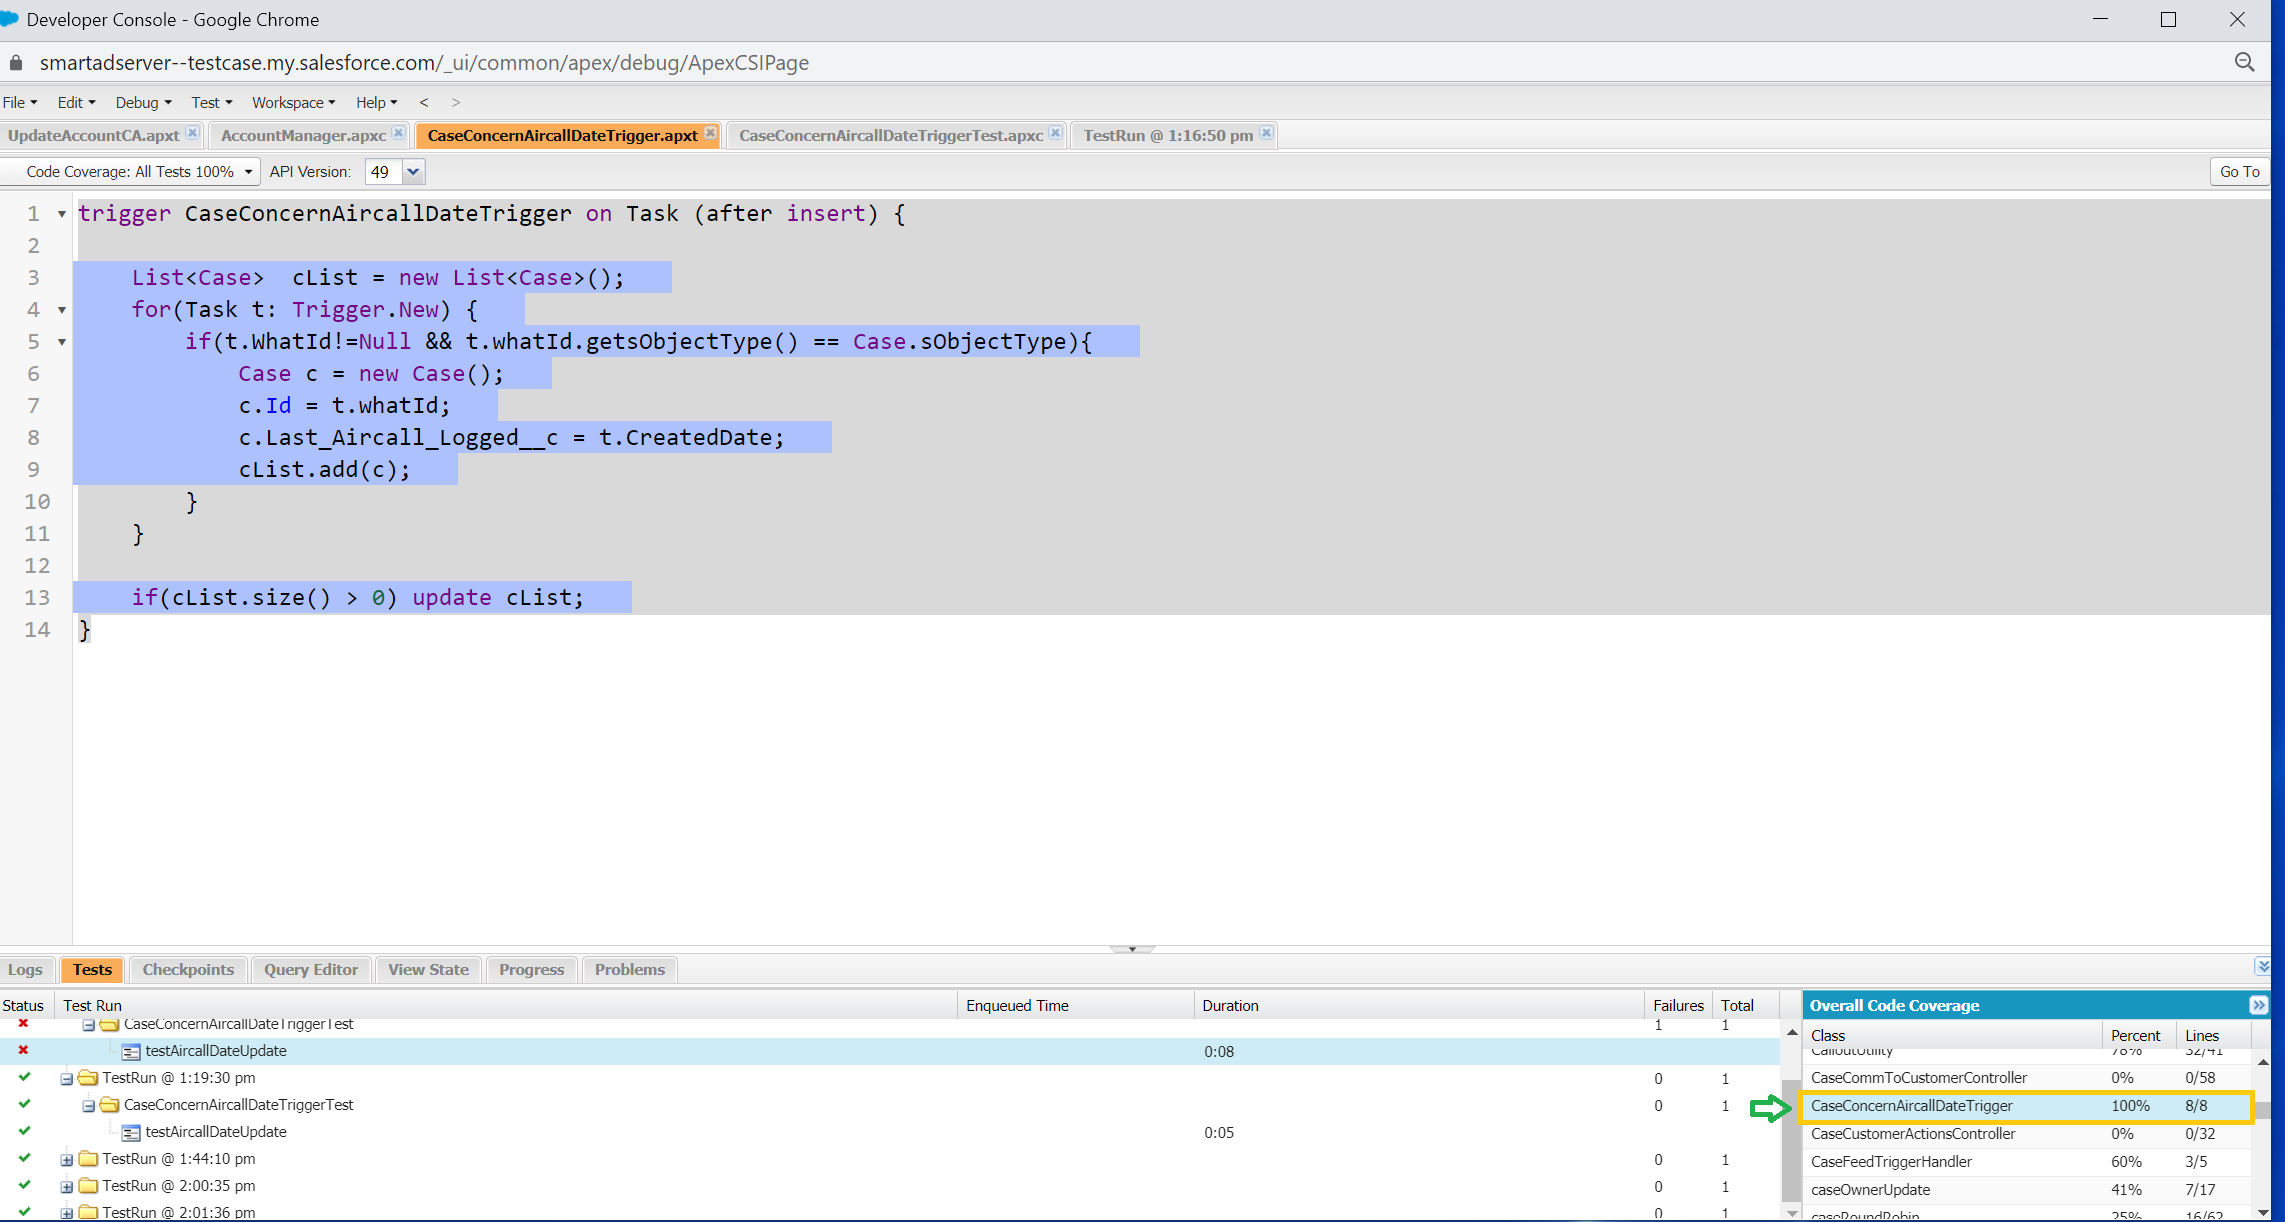The width and height of the screenshot is (2285, 1222).
Task: Fold the trigger block at line 1
Action: pos(62,214)
